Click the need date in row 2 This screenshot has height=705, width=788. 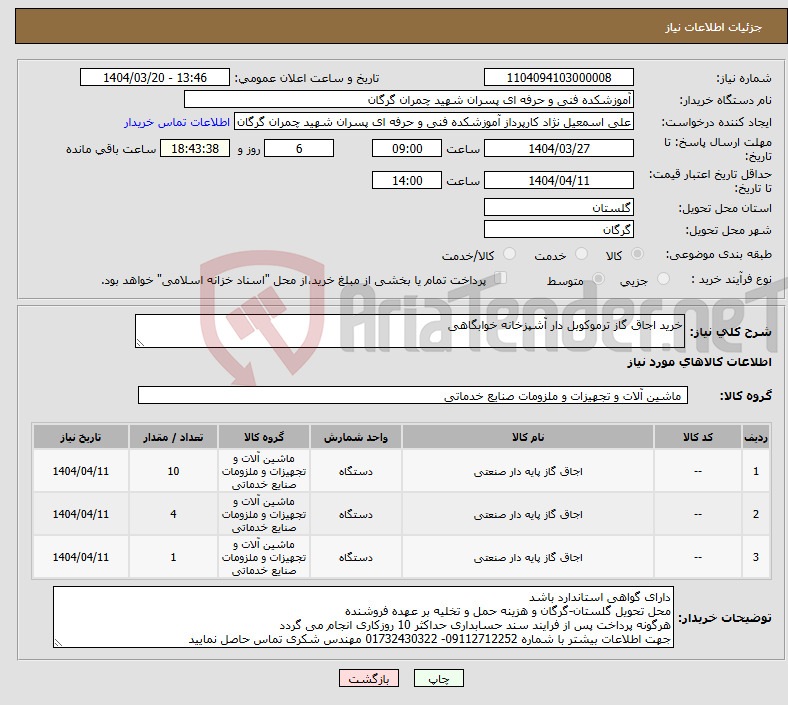[x=80, y=514]
